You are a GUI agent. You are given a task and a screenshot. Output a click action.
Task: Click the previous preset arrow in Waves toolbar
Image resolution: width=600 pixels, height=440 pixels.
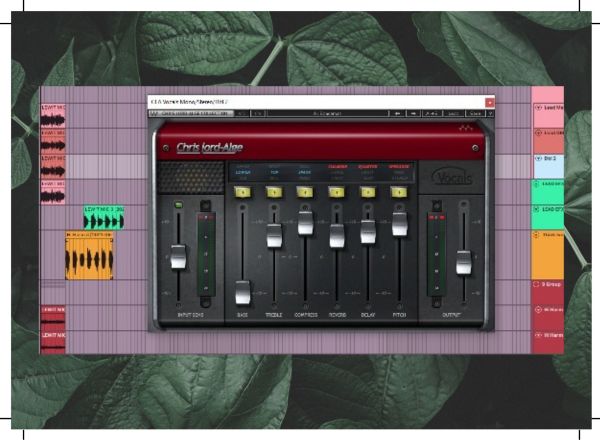pos(399,114)
